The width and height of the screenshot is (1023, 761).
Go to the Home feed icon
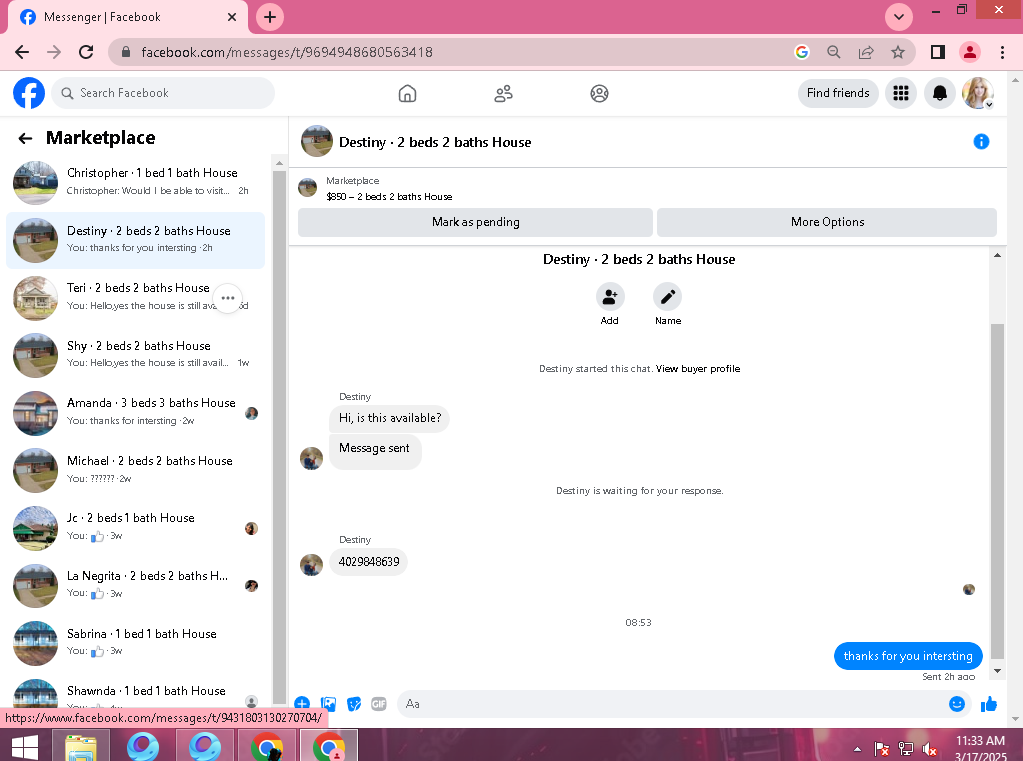pyautogui.click(x=407, y=93)
